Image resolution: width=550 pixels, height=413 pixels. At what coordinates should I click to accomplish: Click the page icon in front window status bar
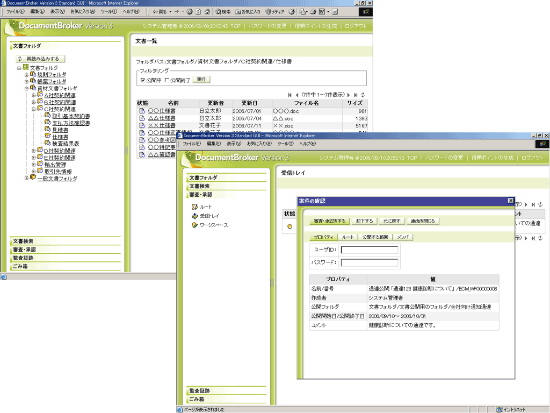coord(180,409)
